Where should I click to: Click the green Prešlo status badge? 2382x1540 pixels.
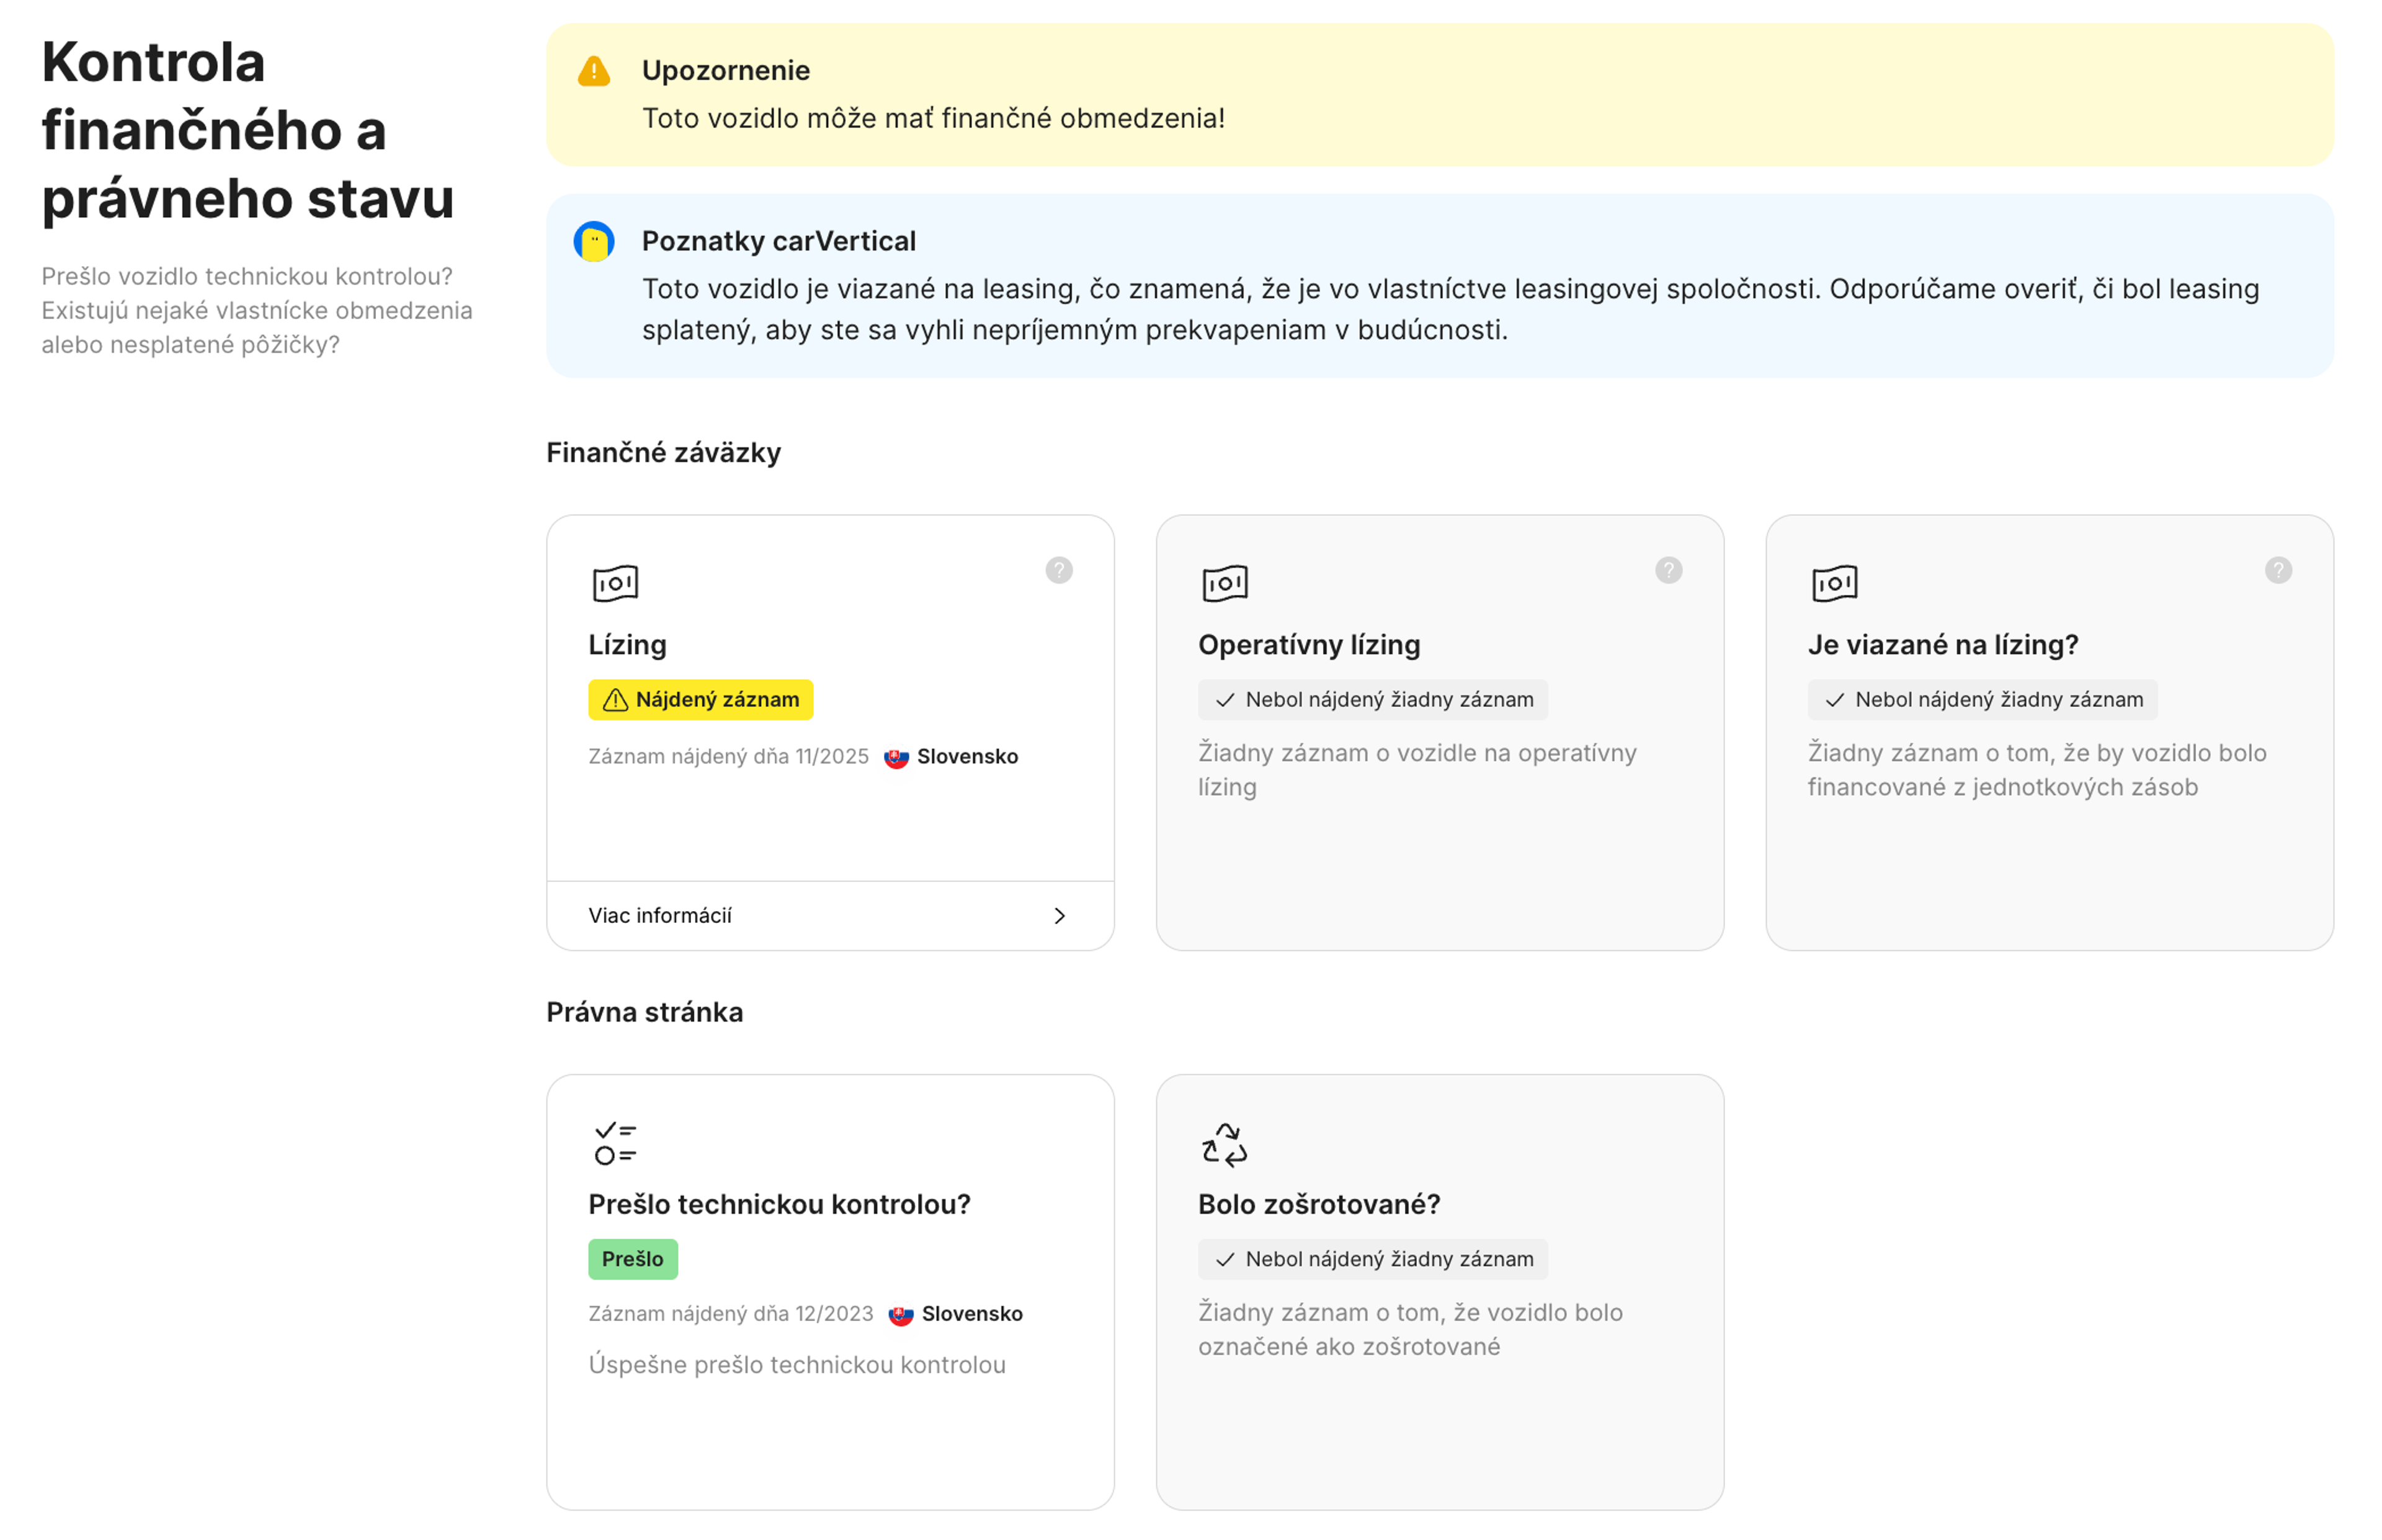(632, 1259)
